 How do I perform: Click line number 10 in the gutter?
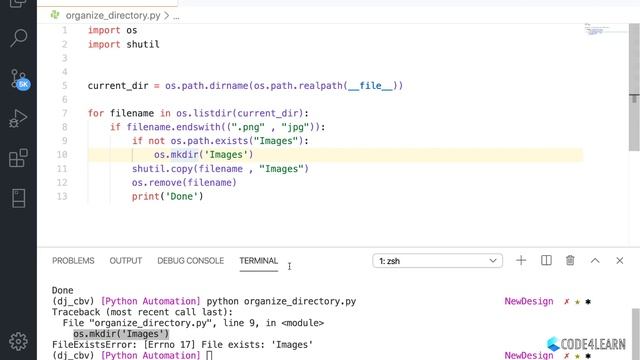point(62,155)
